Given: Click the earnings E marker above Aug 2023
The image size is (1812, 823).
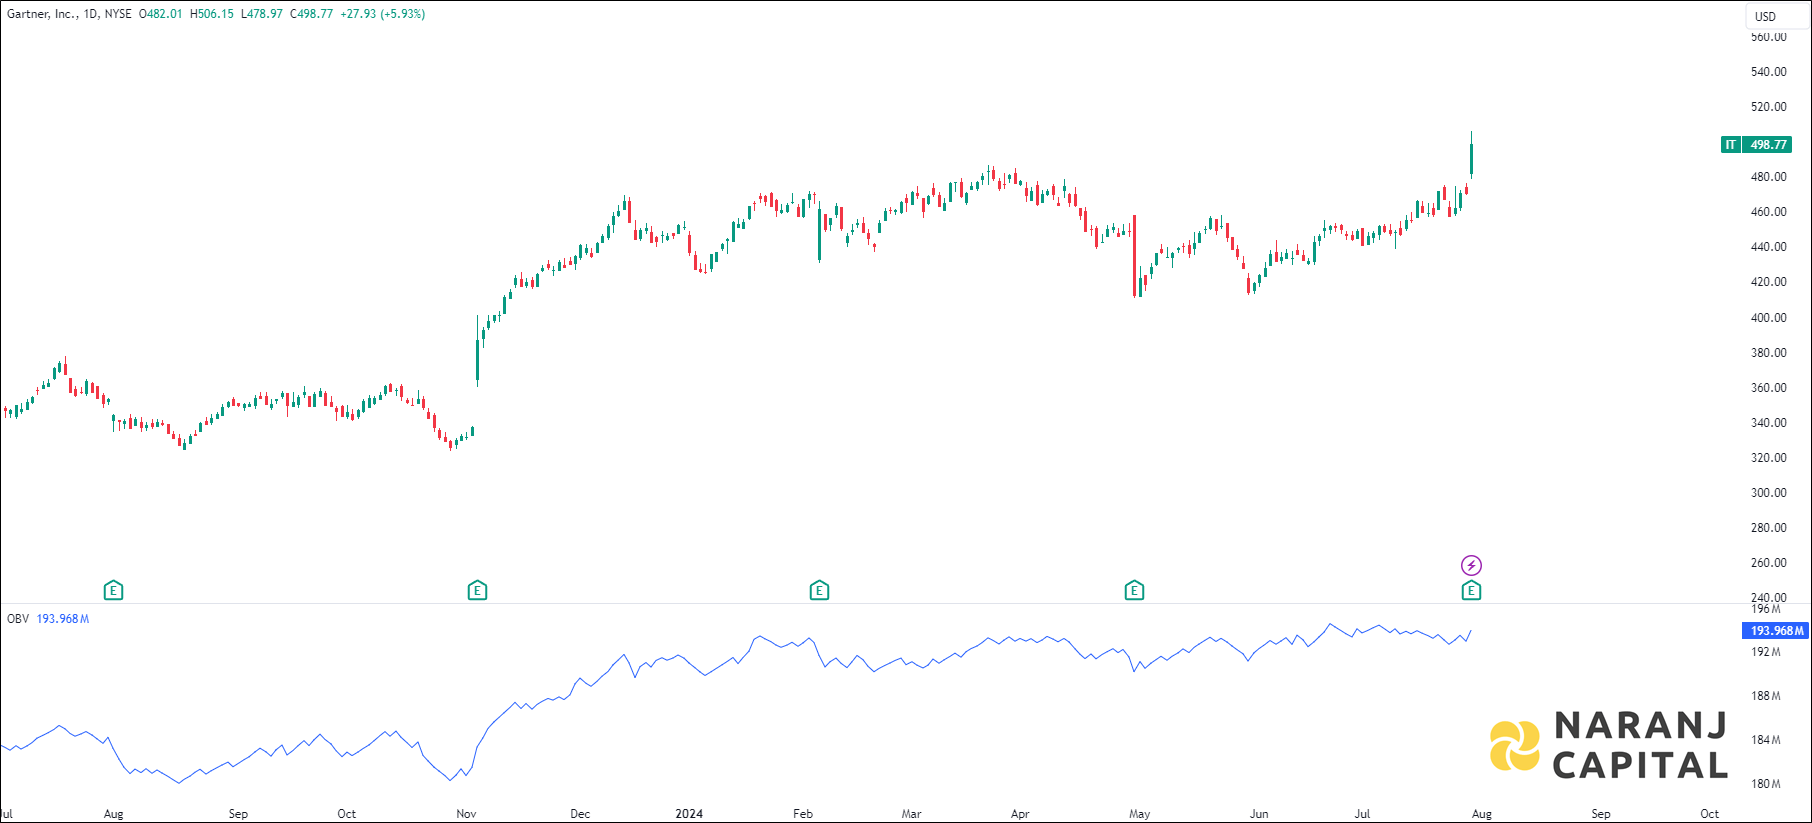Looking at the screenshot, I should tap(113, 591).
